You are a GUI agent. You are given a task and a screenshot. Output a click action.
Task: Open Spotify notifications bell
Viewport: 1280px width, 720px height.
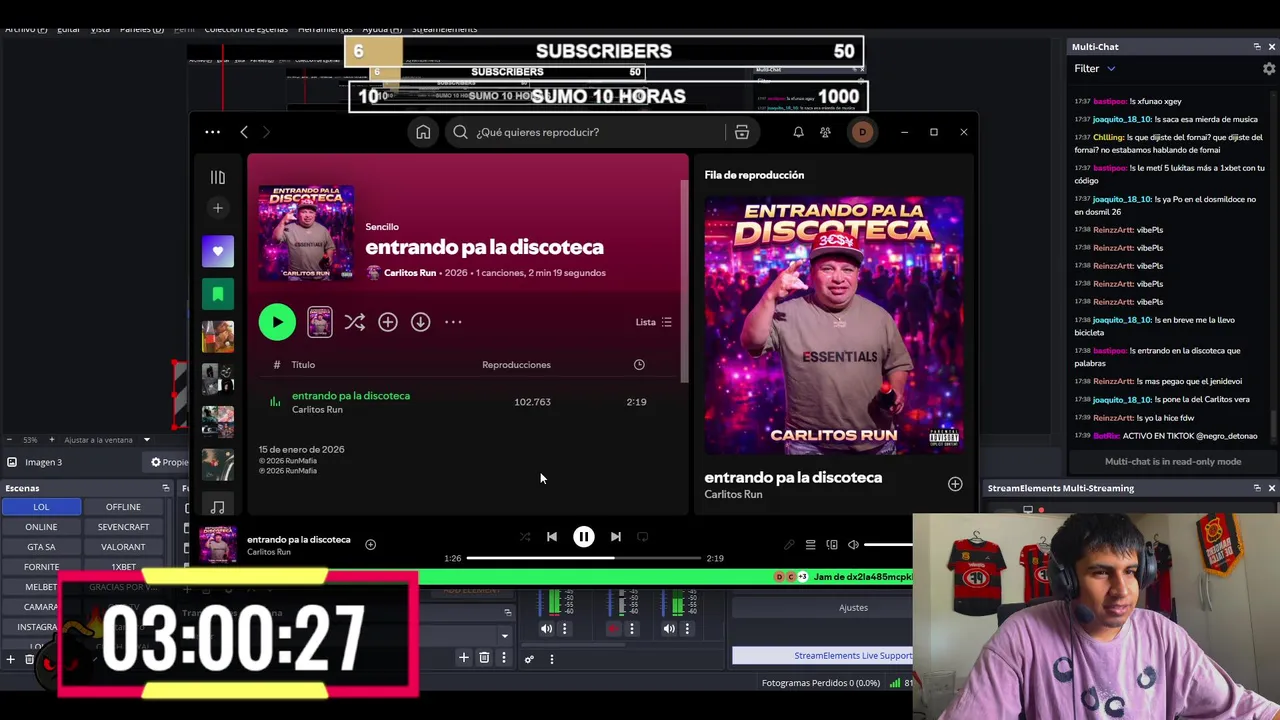click(x=798, y=132)
